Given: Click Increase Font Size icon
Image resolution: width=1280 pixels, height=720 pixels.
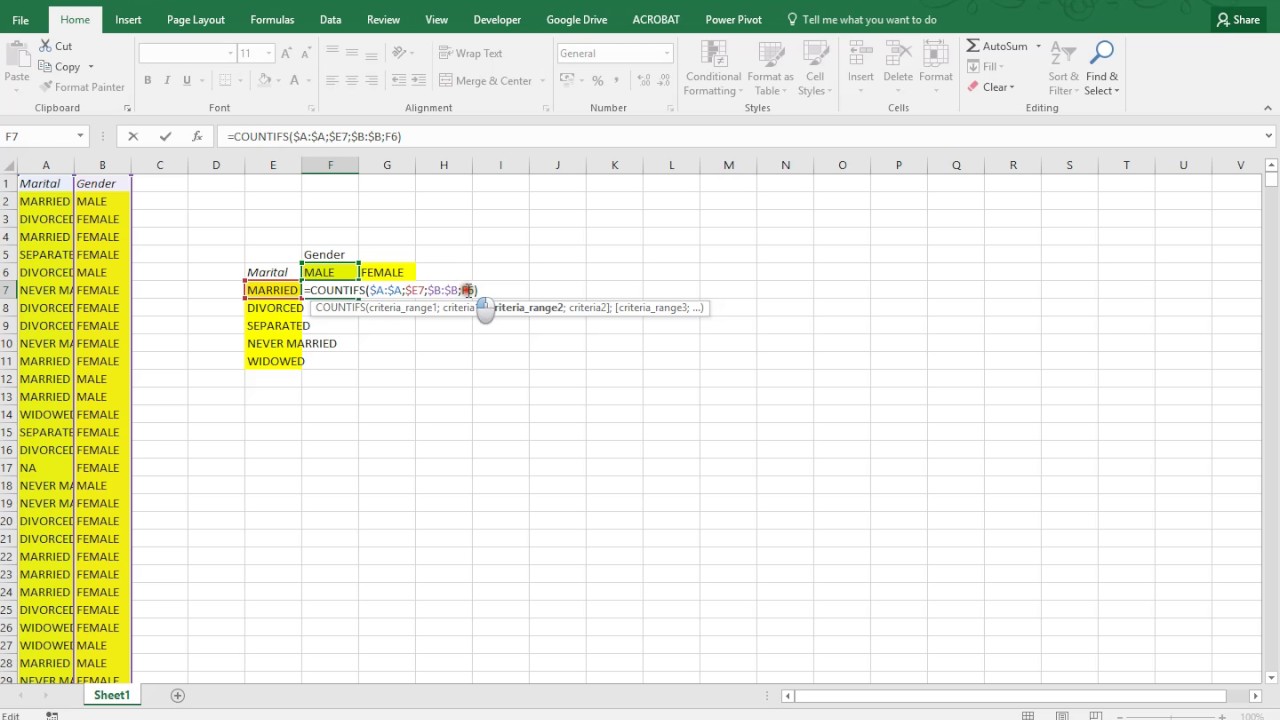Looking at the screenshot, I should click(287, 53).
